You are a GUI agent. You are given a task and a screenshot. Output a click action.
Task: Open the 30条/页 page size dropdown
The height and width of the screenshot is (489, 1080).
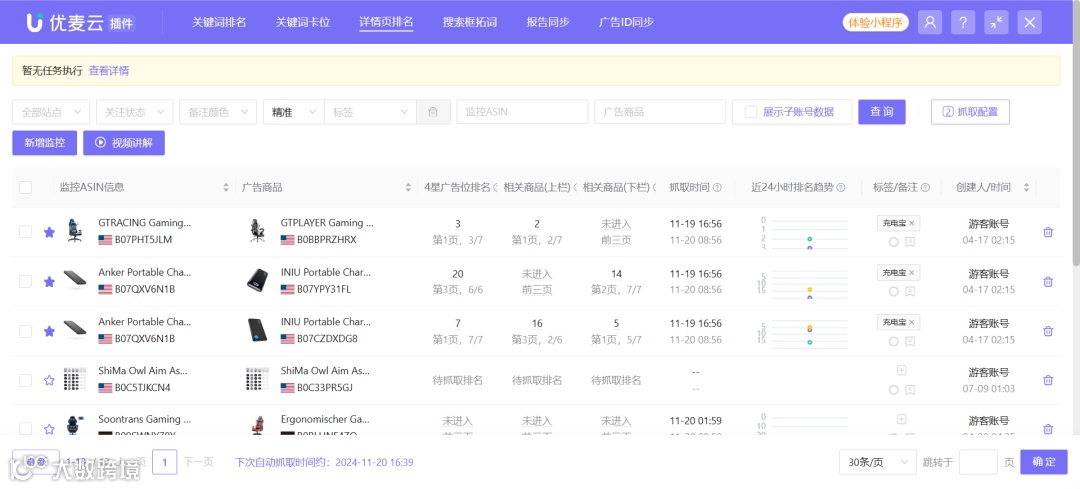point(878,462)
